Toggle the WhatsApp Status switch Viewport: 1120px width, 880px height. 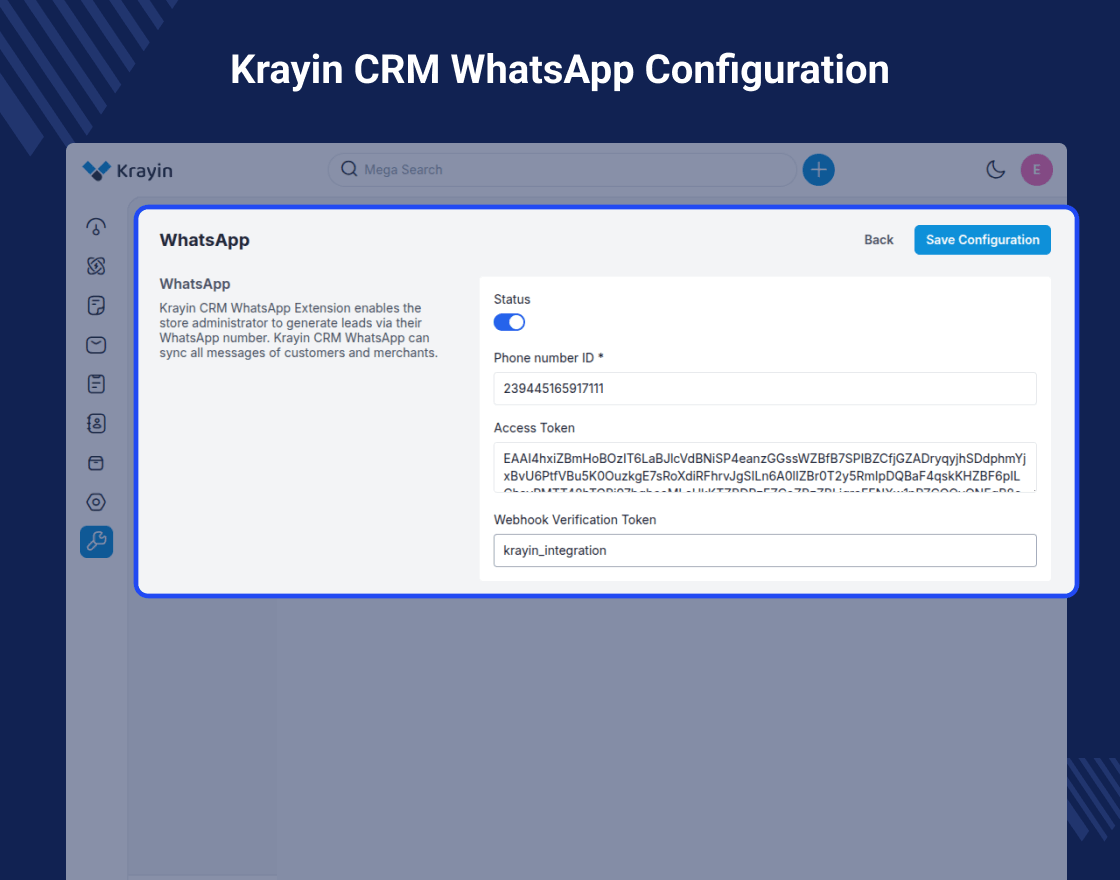click(x=509, y=322)
